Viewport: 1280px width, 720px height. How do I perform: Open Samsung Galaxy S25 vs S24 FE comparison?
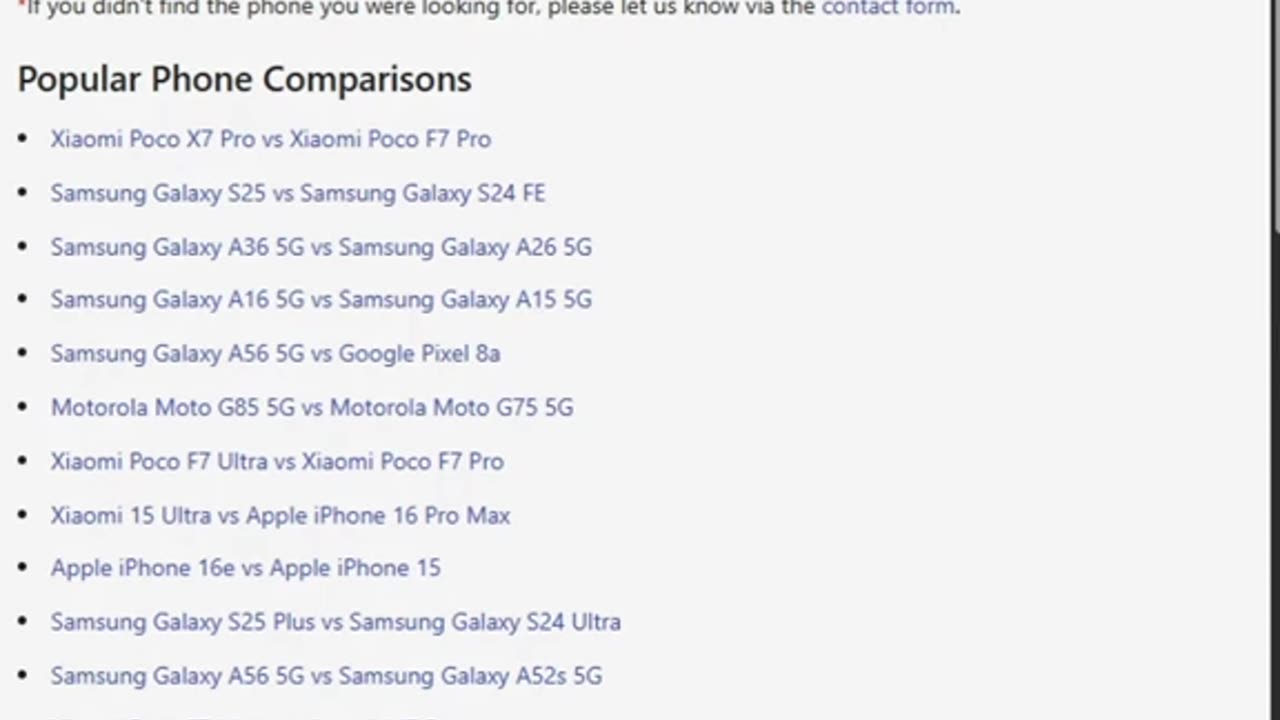click(298, 193)
